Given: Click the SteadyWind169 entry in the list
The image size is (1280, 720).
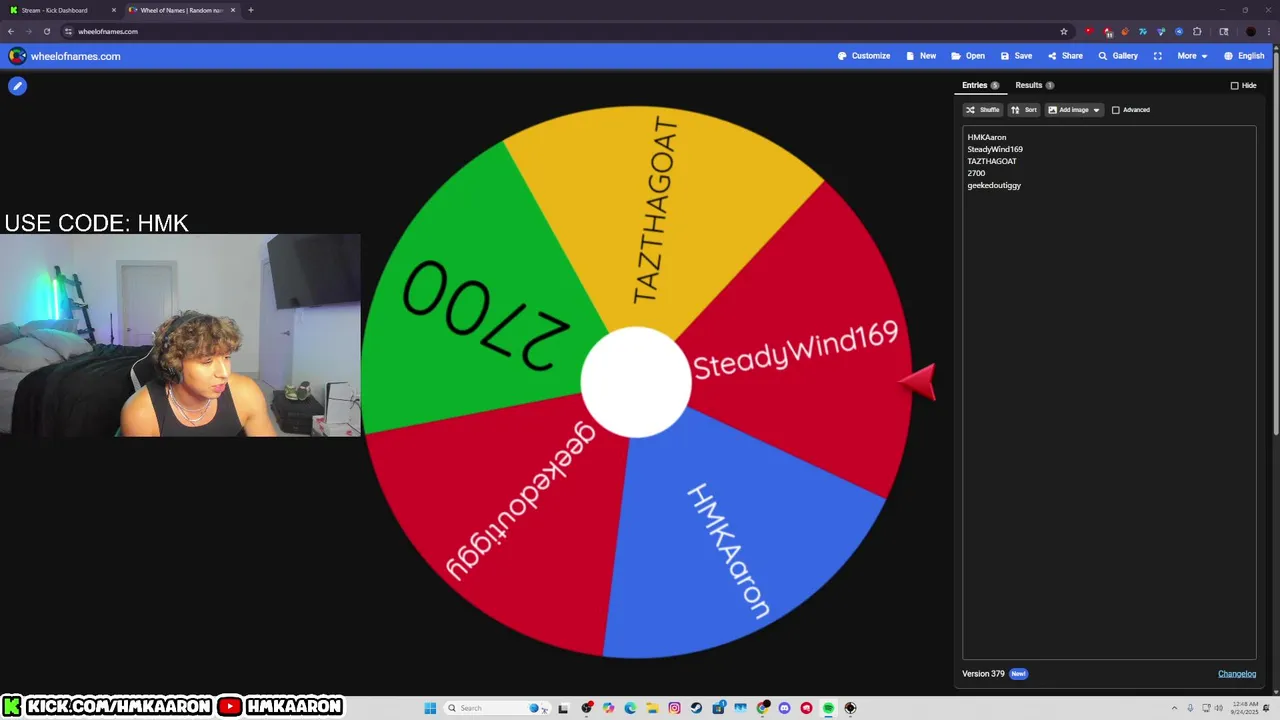Looking at the screenshot, I should (995, 149).
